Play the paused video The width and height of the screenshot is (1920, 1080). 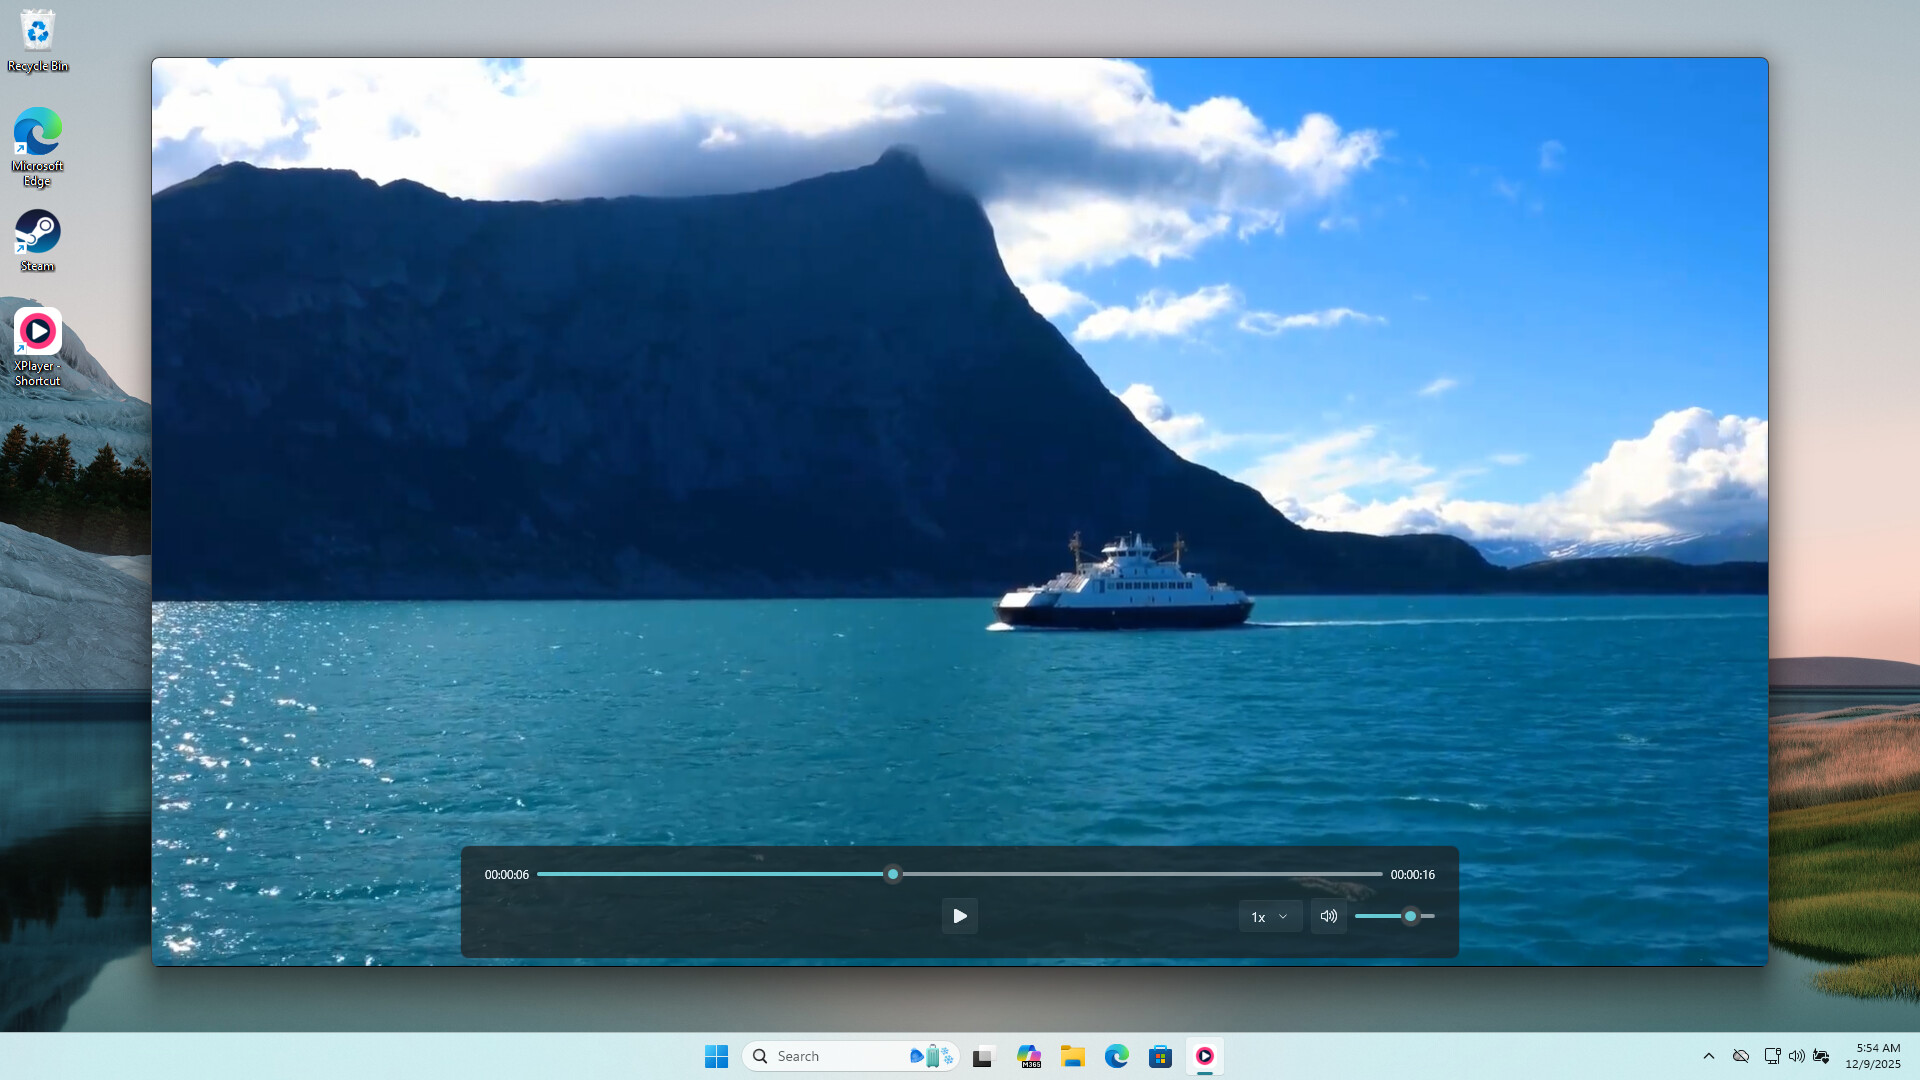point(959,916)
